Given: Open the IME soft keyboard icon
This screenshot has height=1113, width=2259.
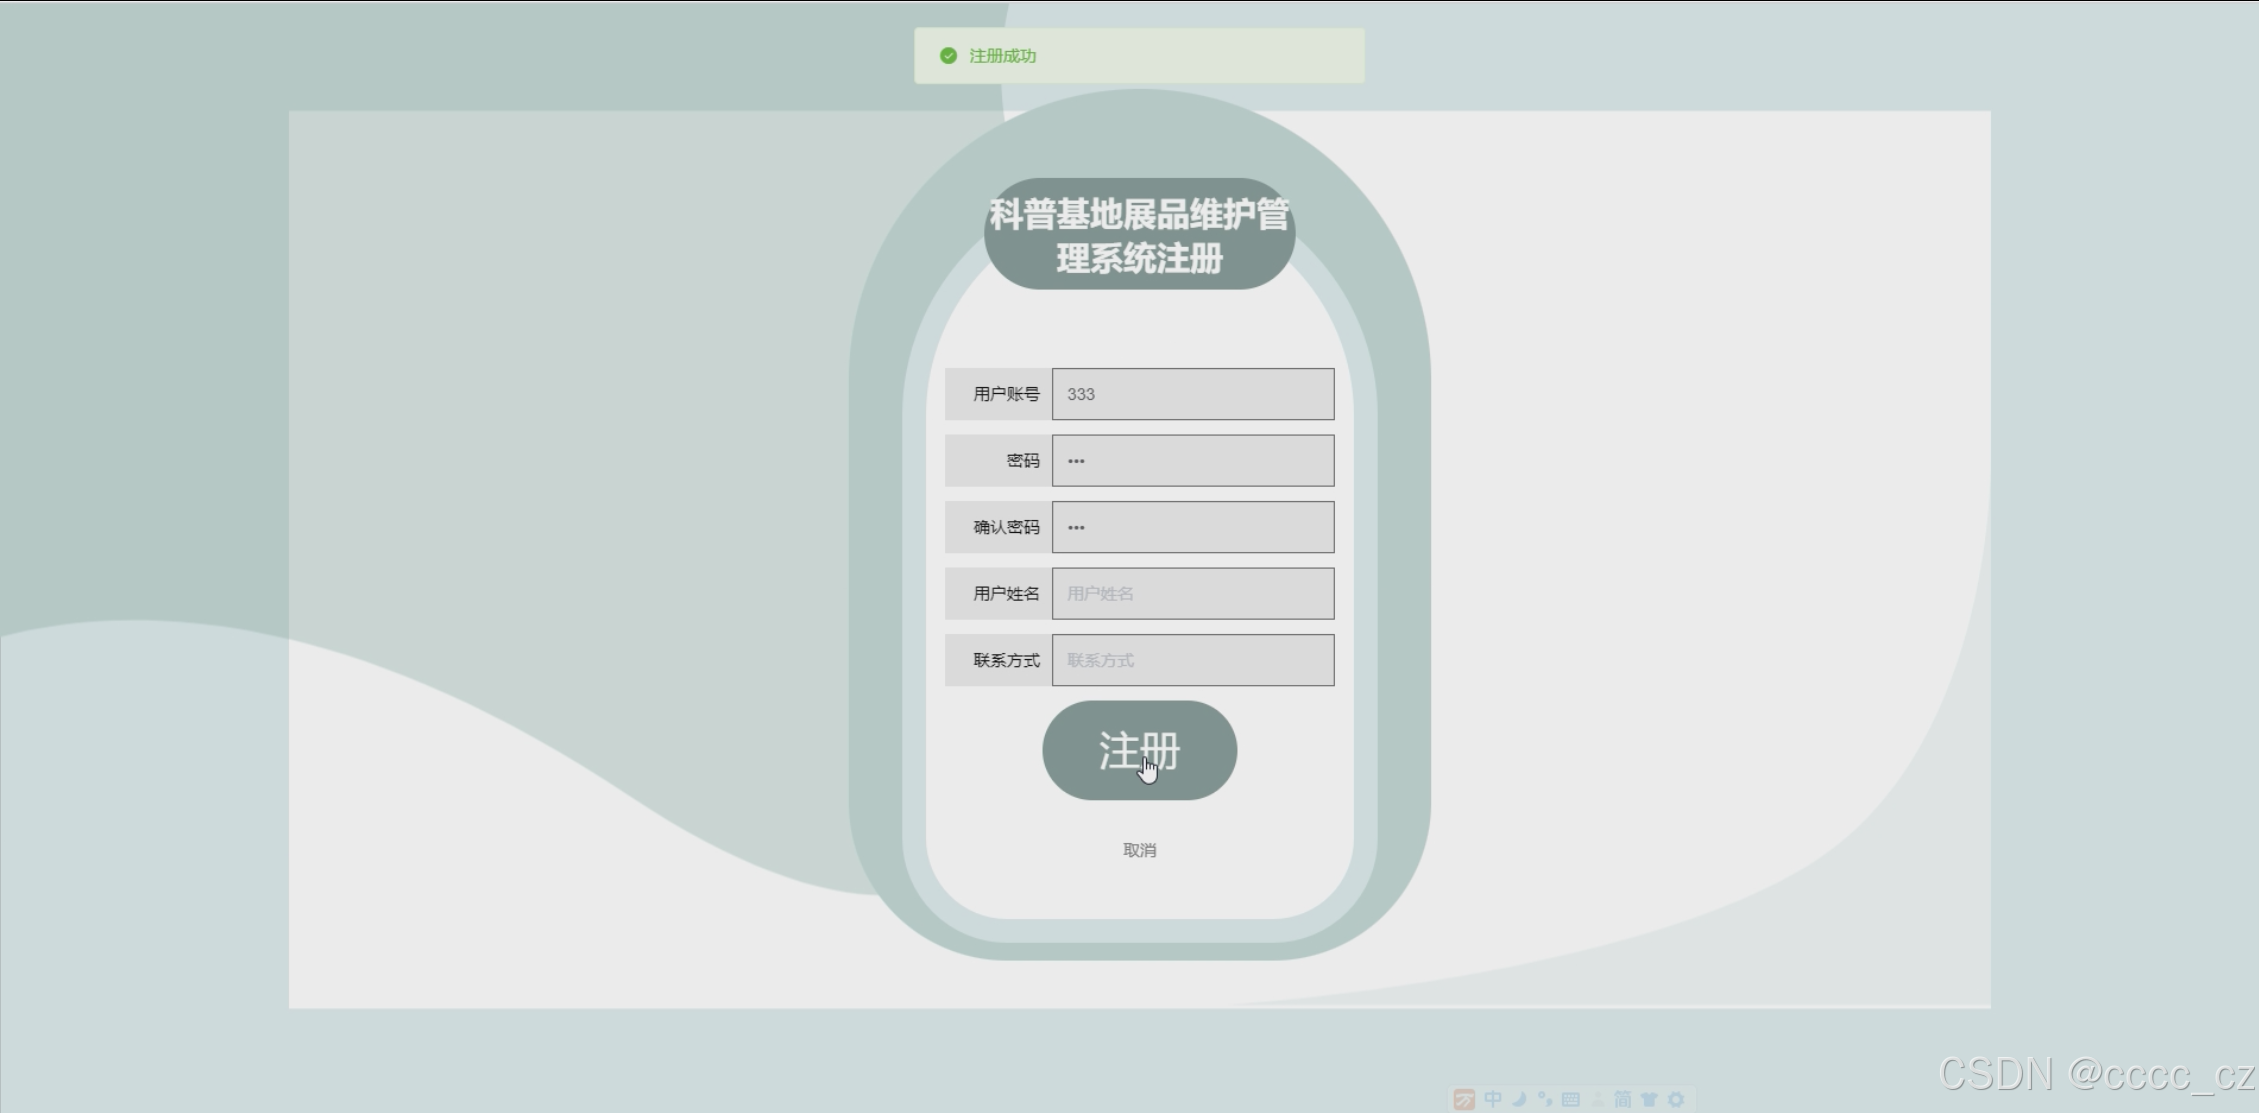Looking at the screenshot, I should coord(1571,1099).
